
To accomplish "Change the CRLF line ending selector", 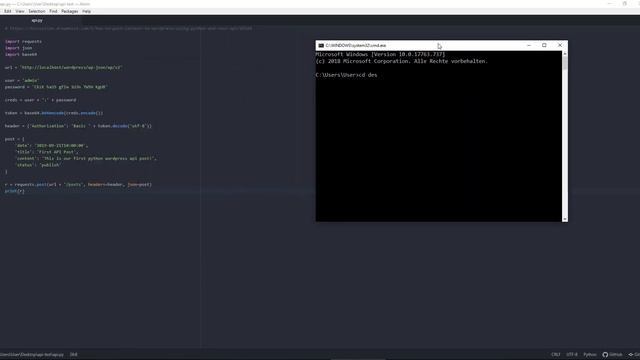I will pyautogui.click(x=556, y=355).
